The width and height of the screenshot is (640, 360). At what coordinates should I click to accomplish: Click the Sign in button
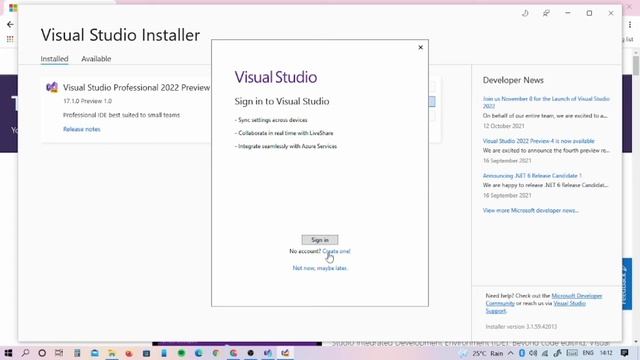tap(320, 240)
